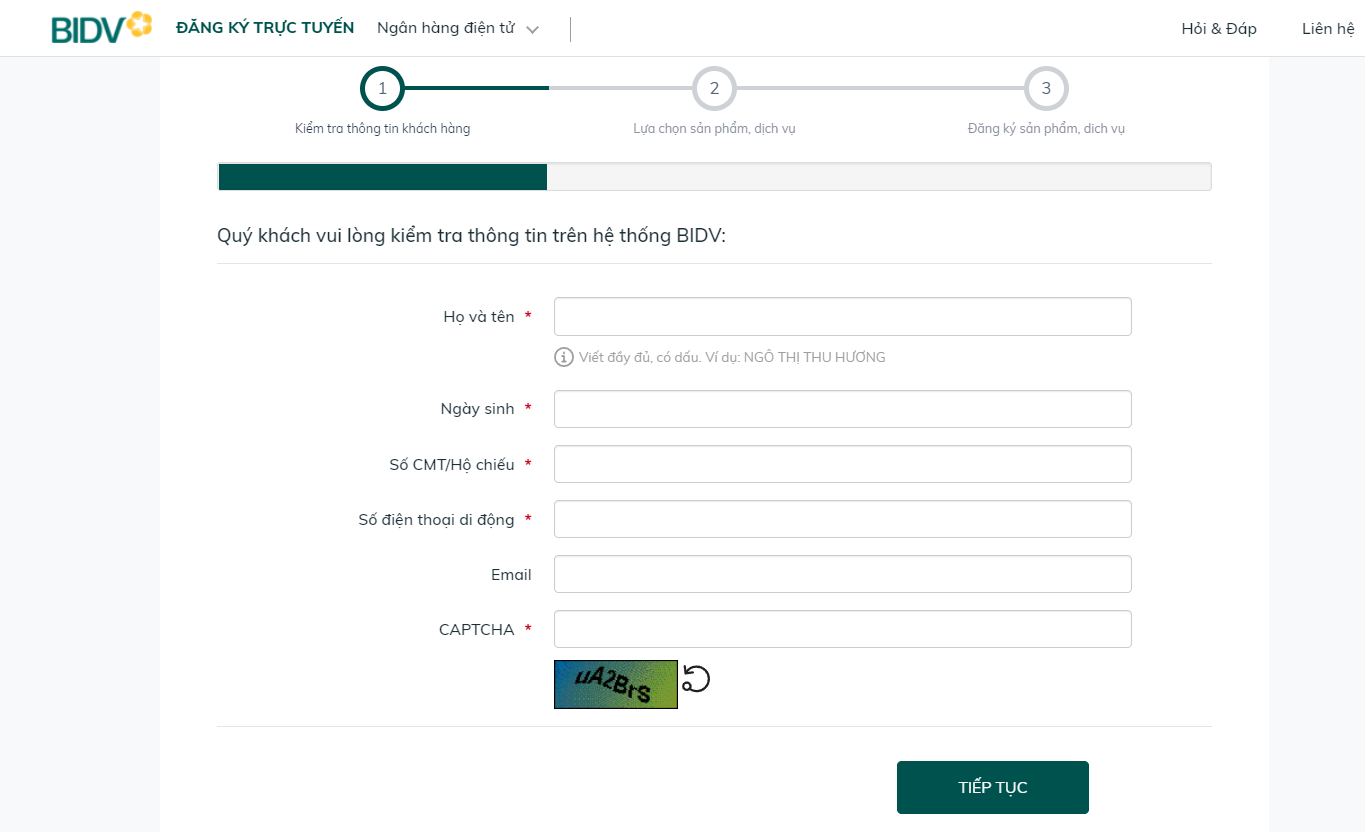The height and width of the screenshot is (832, 1365).
Task: Open the Ngân hàng điện tử dropdown
Action: pyautogui.click(x=458, y=29)
